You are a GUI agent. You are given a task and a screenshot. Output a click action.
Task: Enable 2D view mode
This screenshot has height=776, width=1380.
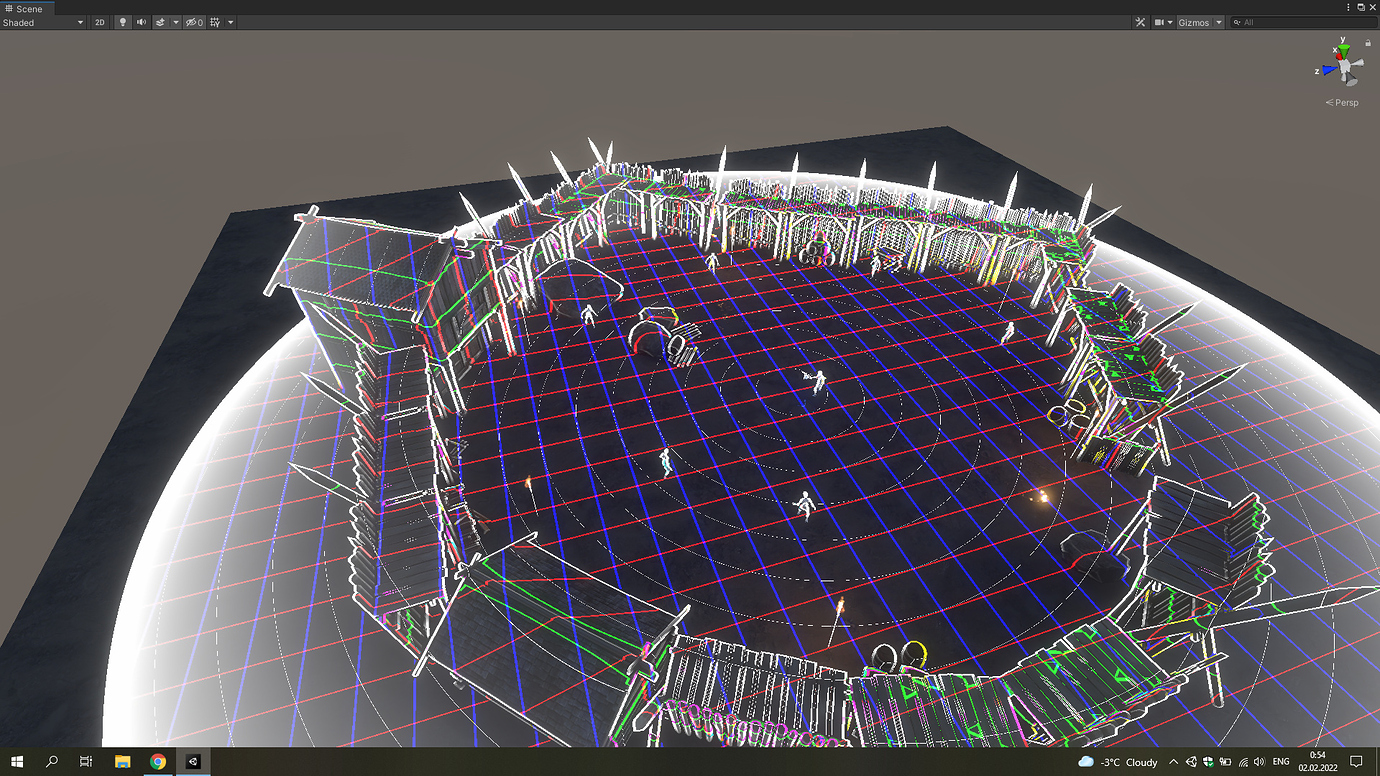99,22
